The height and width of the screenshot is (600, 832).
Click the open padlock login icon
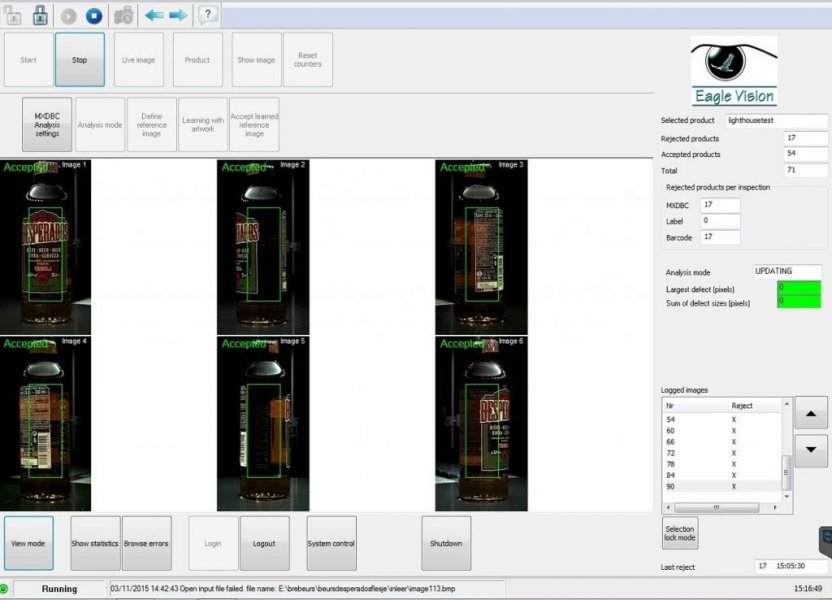tap(12, 15)
